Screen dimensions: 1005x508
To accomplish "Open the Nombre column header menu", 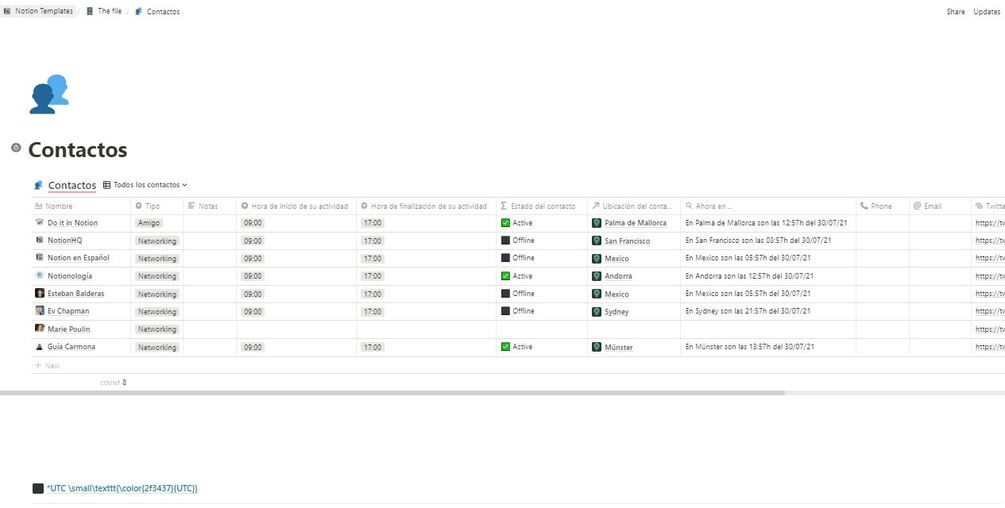I will (x=81, y=206).
